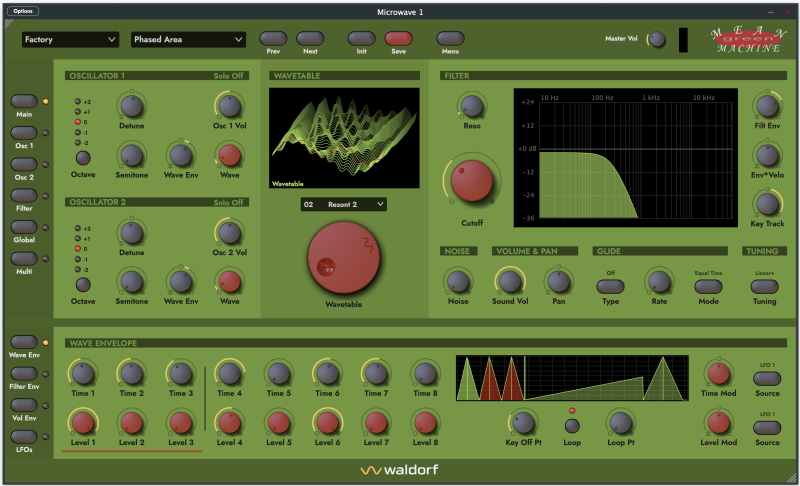
Task: Switch to the Multi page tab
Action: pyautogui.click(x=24, y=259)
